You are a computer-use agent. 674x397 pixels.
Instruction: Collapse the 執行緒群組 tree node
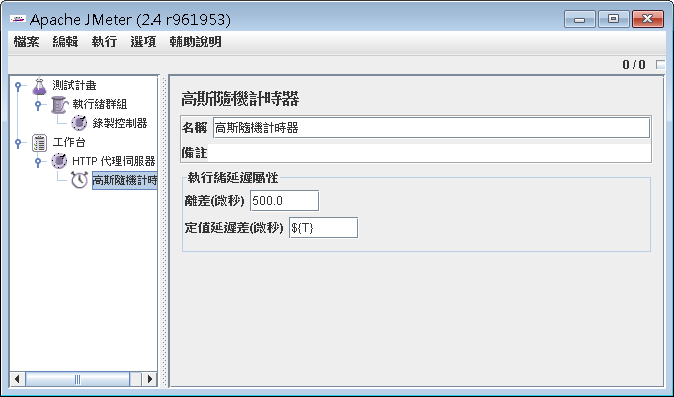pyautogui.click(x=38, y=105)
